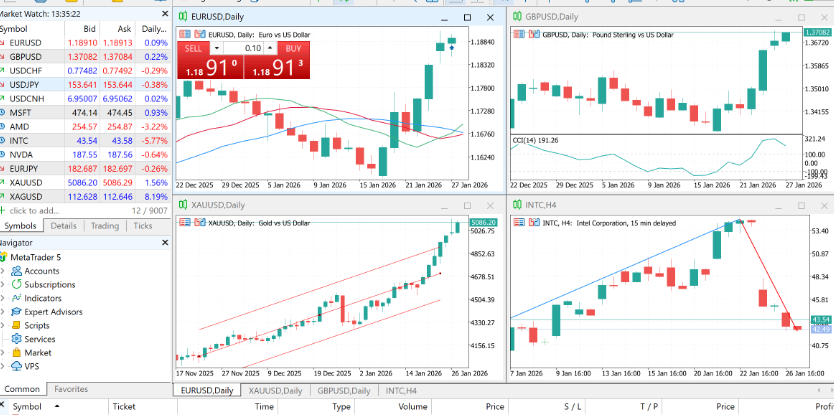834x415 pixels.
Task: Click the Scripts folder icon in Navigator
Action: point(16,325)
